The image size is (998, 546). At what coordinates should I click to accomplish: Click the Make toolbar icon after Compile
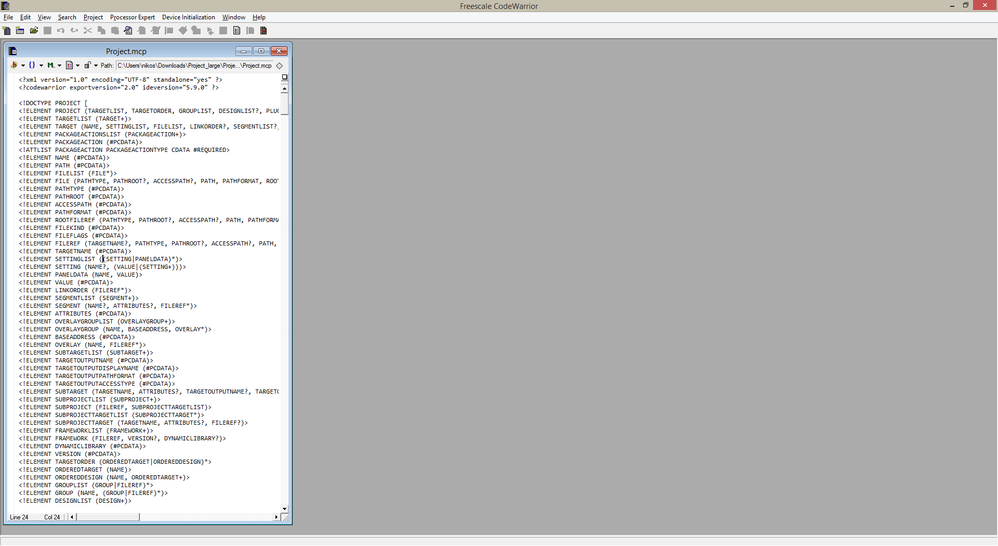coord(196,31)
